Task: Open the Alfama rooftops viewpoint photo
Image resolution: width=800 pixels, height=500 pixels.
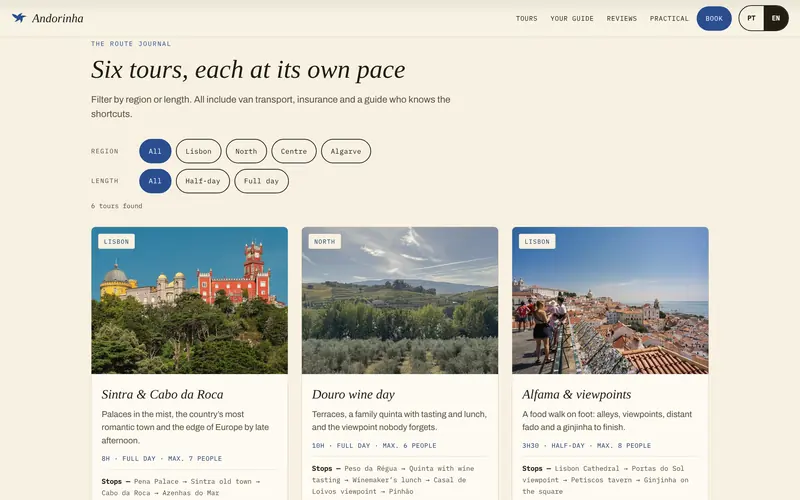Action: [610, 301]
